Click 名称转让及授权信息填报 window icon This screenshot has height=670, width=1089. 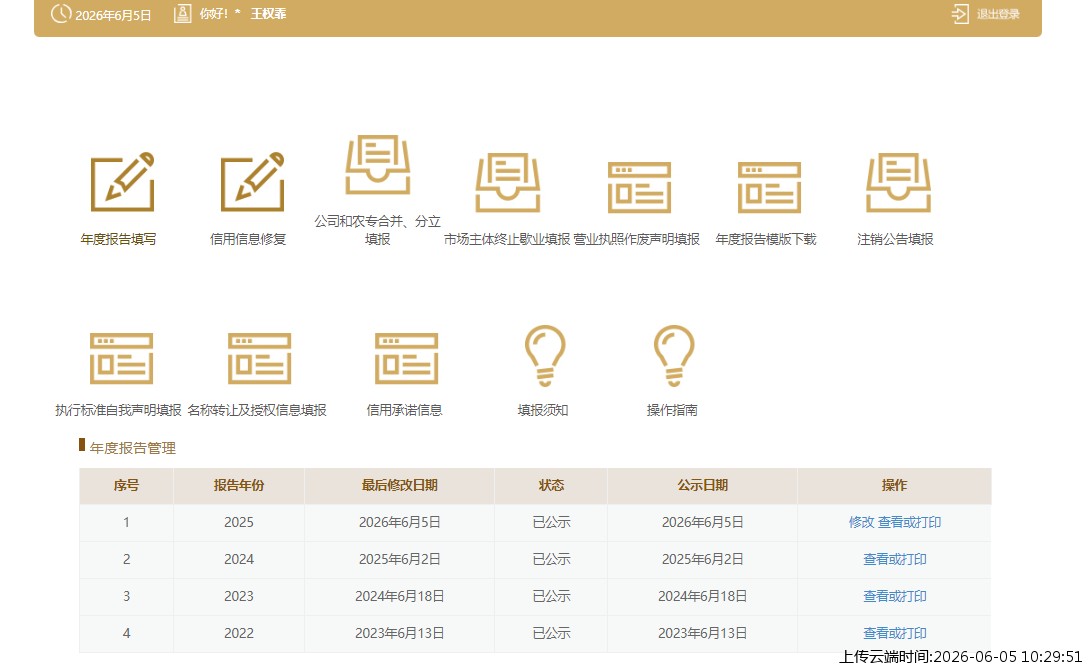tap(259, 358)
